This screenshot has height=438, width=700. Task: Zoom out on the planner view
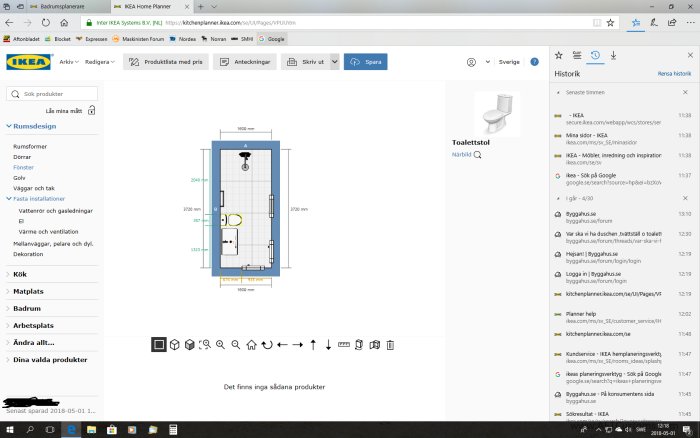tap(236, 345)
